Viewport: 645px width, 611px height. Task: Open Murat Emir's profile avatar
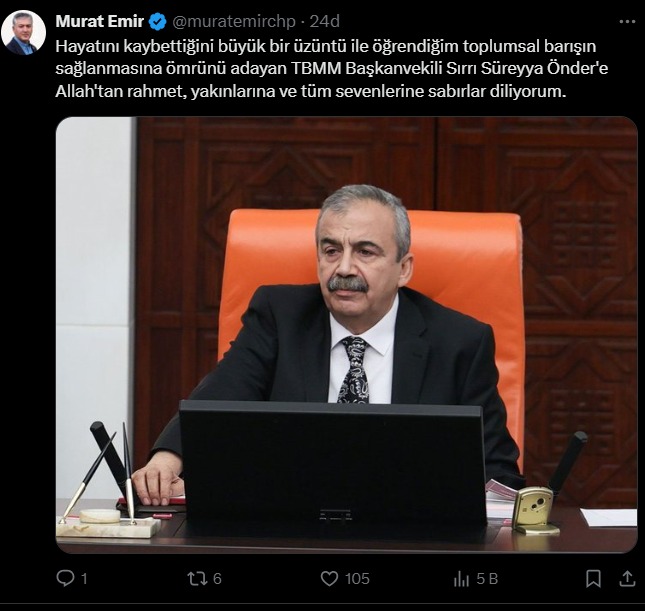point(23,33)
